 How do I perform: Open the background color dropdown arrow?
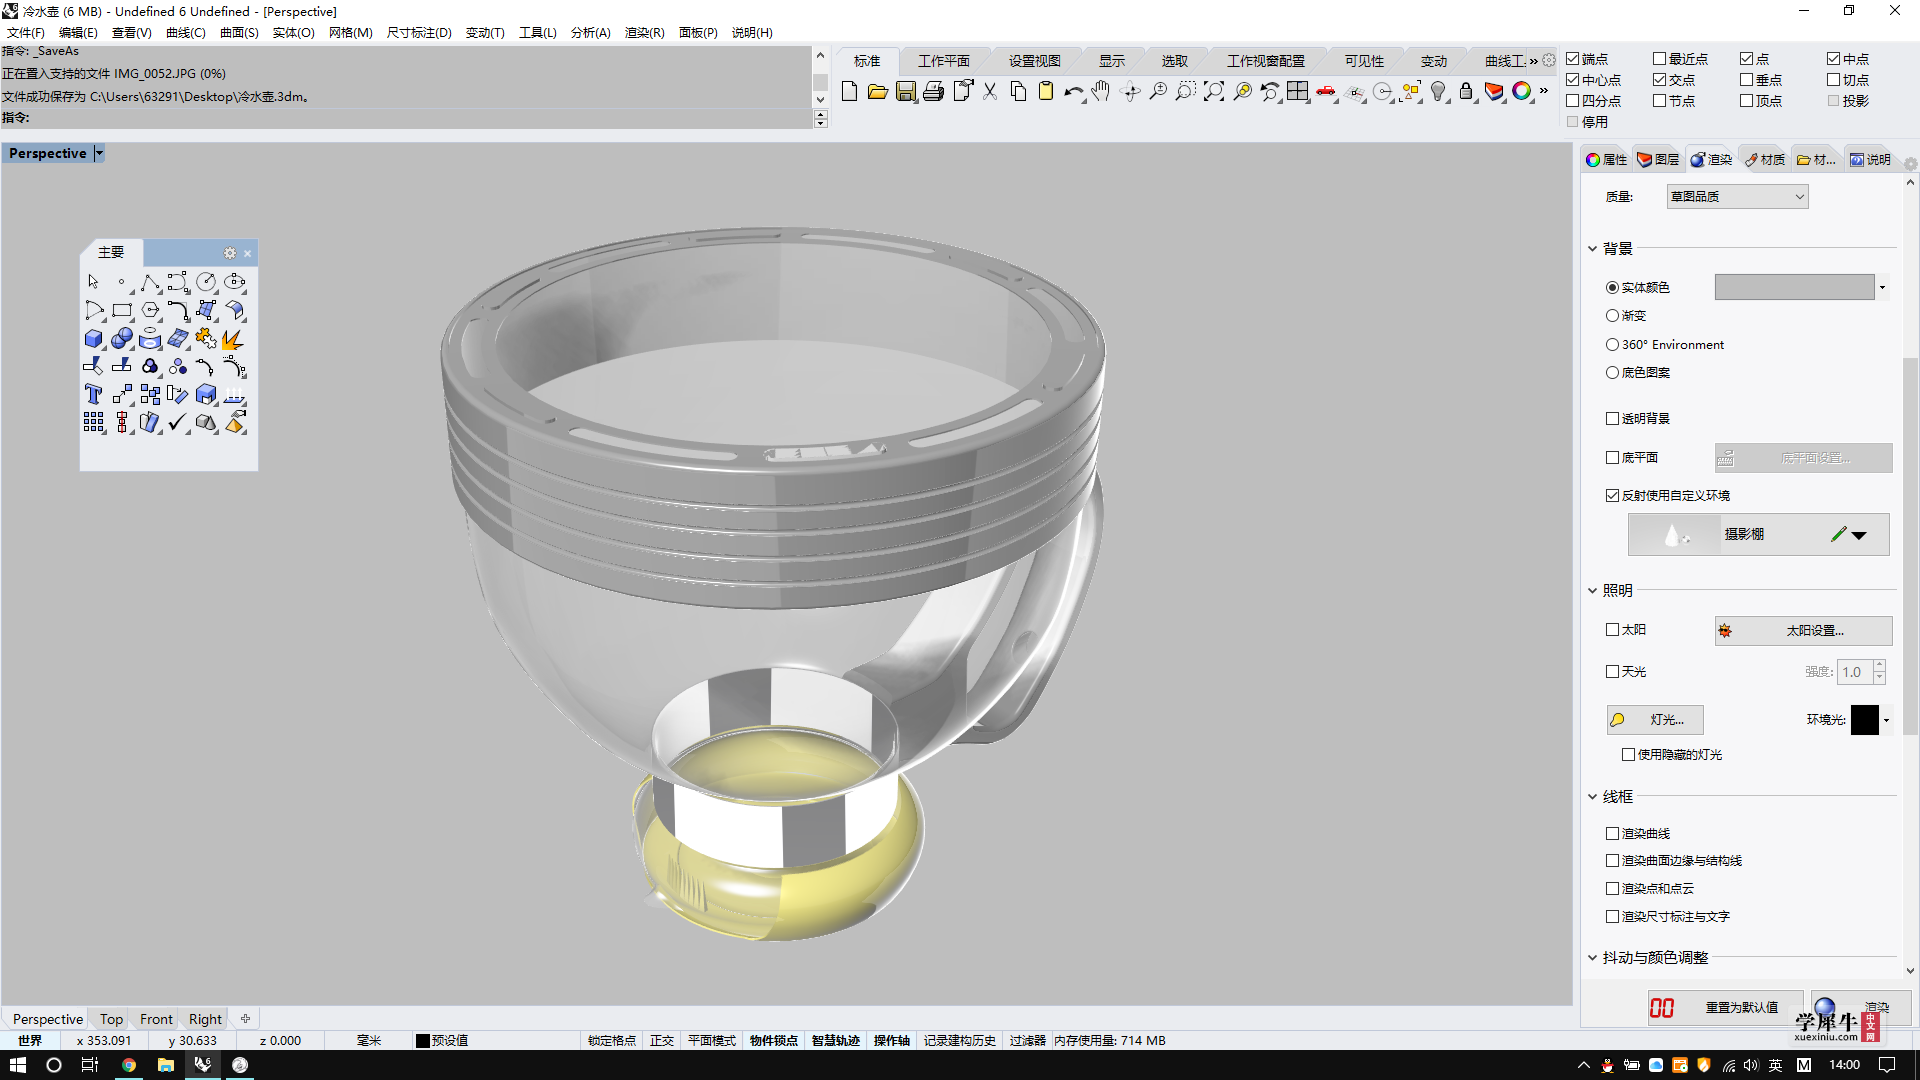point(1882,288)
